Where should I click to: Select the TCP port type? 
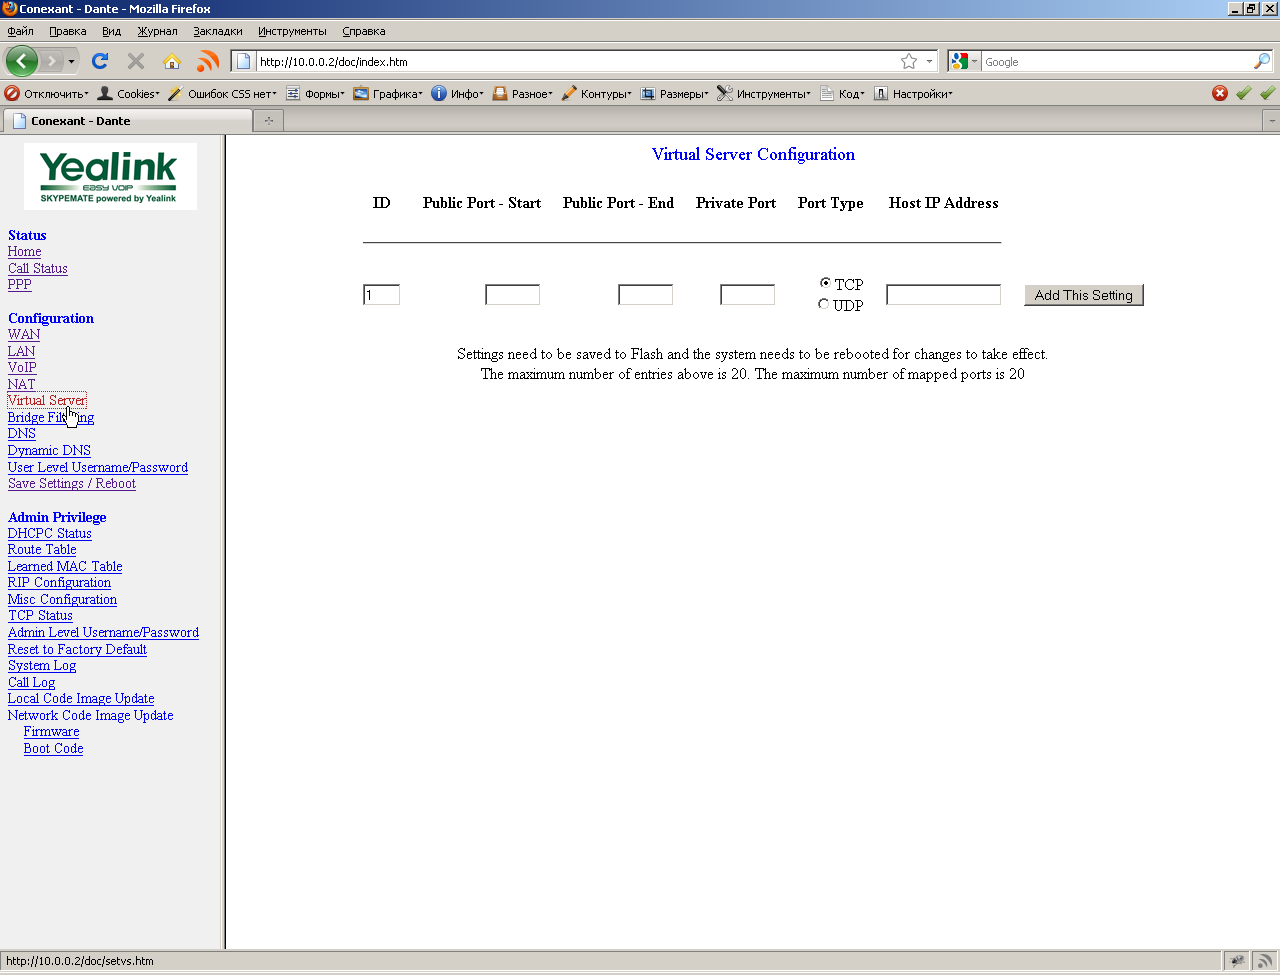click(x=825, y=283)
